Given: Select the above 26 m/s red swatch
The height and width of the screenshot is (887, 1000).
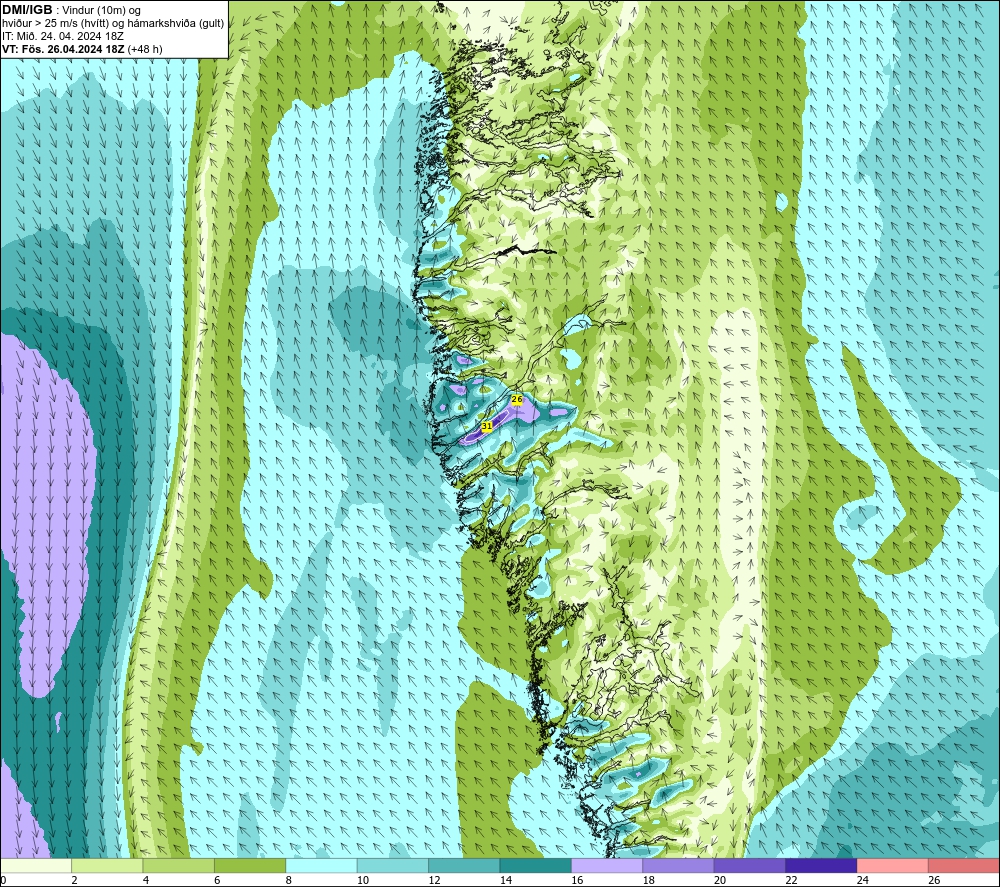Looking at the screenshot, I should pos(964,865).
